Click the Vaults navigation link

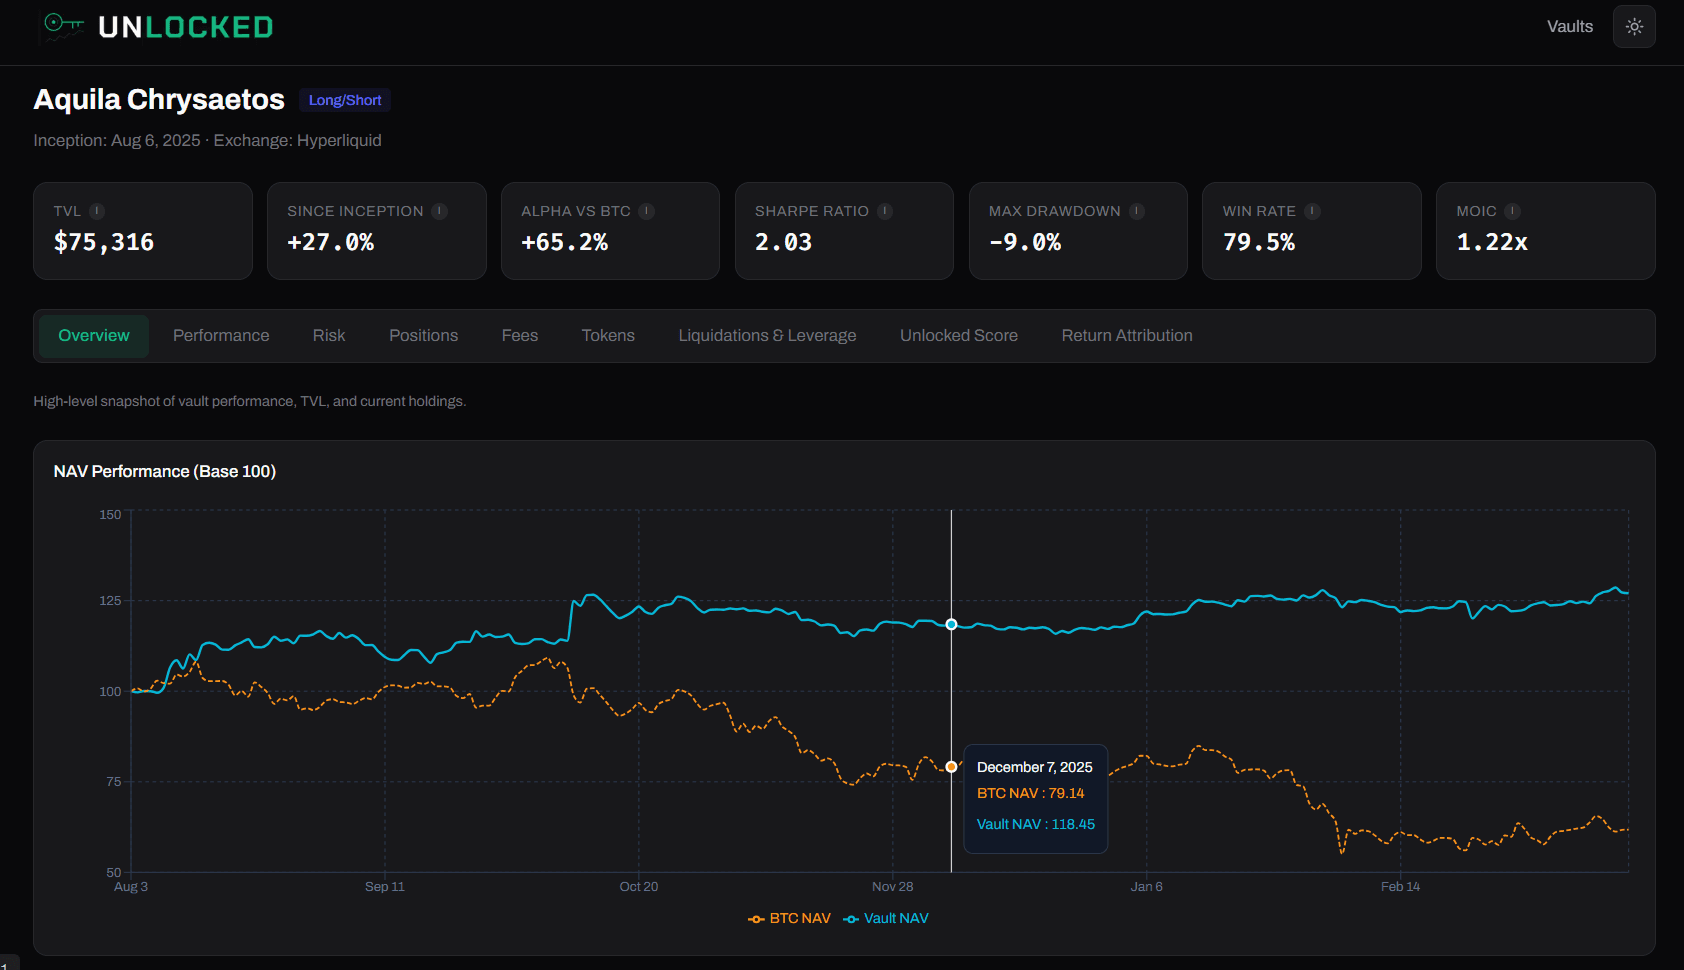pos(1569,26)
